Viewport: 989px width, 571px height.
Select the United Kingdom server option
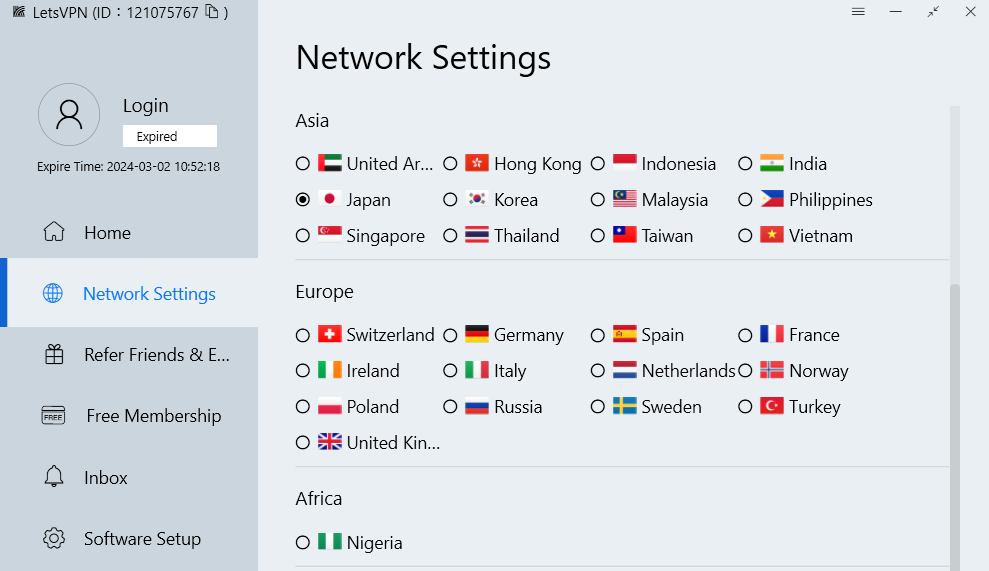[303, 442]
